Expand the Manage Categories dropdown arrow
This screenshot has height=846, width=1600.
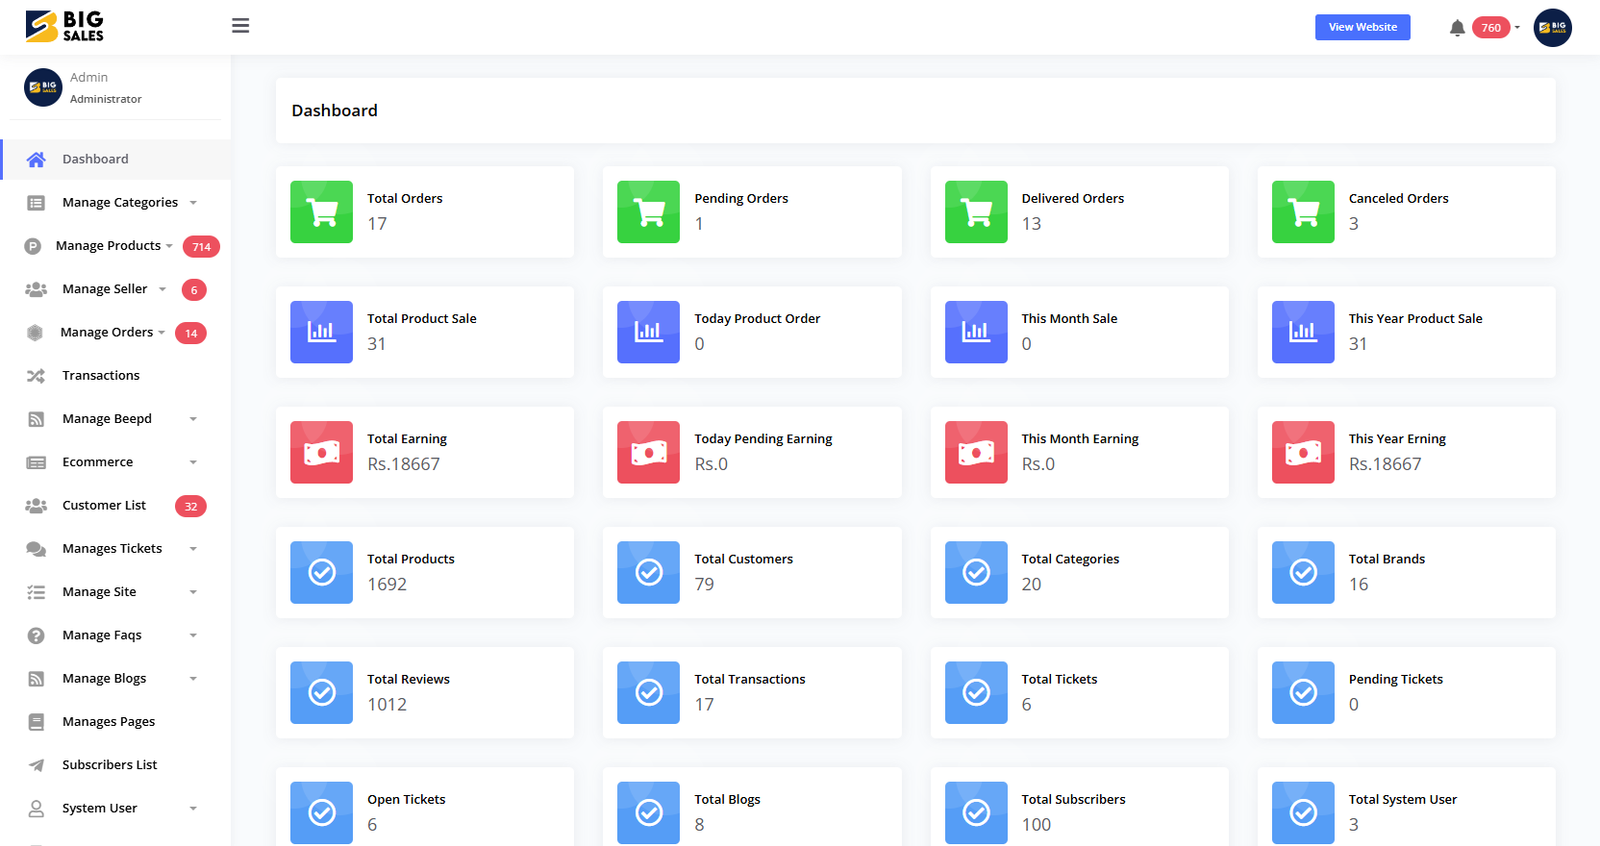click(x=193, y=203)
